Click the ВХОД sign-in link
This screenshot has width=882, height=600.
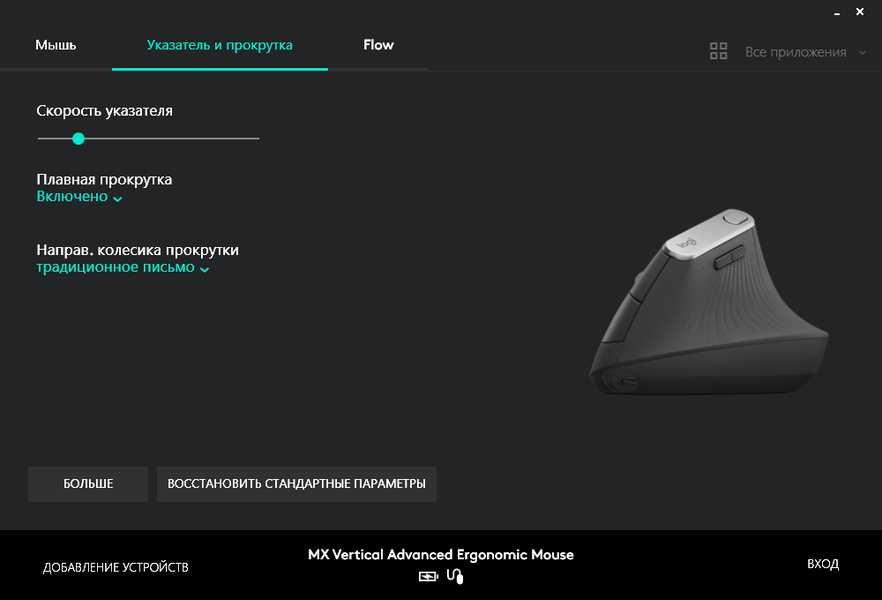(823, 564)
